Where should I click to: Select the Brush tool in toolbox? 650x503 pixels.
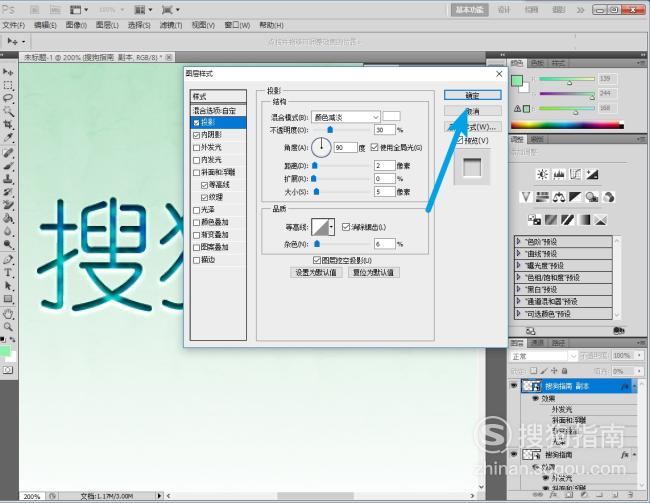point(8,166)
